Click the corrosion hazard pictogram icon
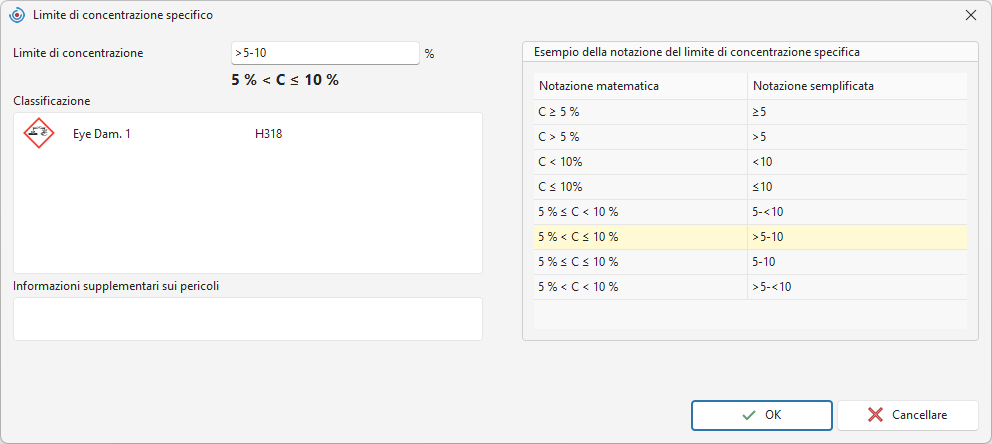Screen dimensions: 992x444 [39, 133]
